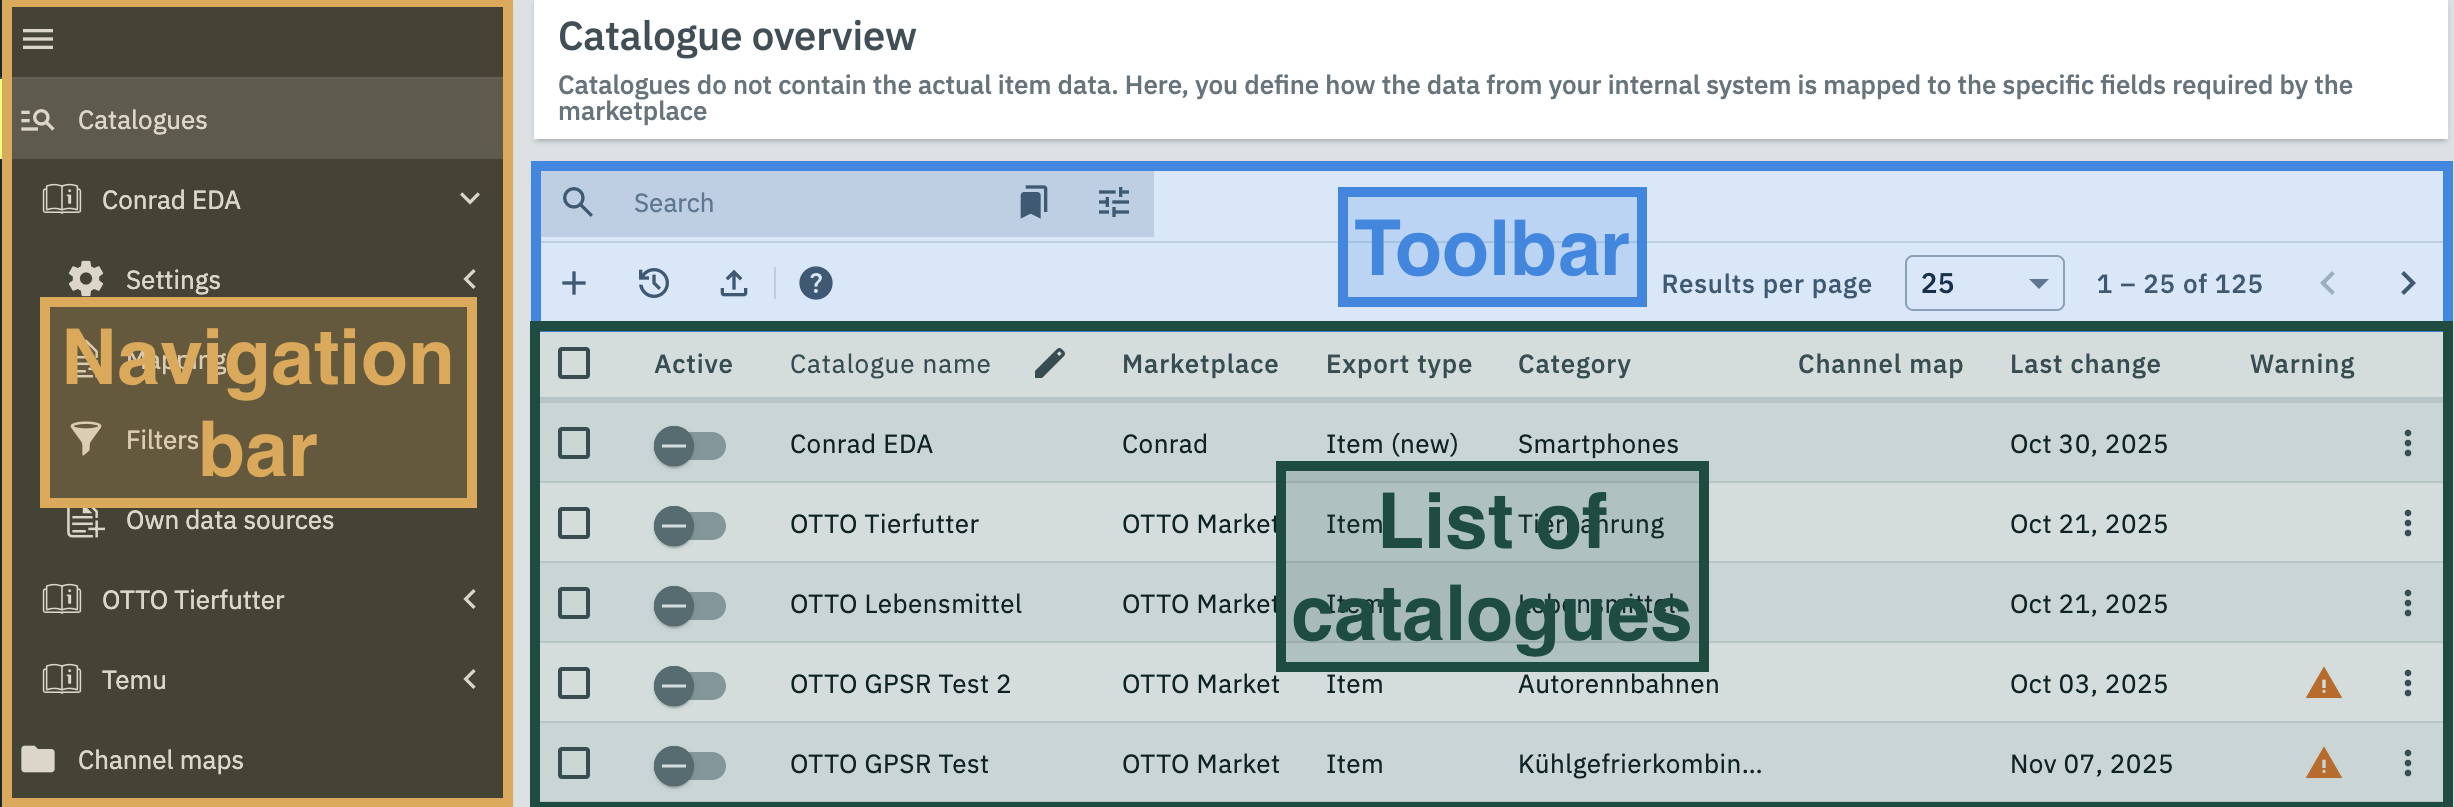The height and width of the screenshot is (807, 2454).
Task: Sort by the Category column header
Action: click(1574, 364)
